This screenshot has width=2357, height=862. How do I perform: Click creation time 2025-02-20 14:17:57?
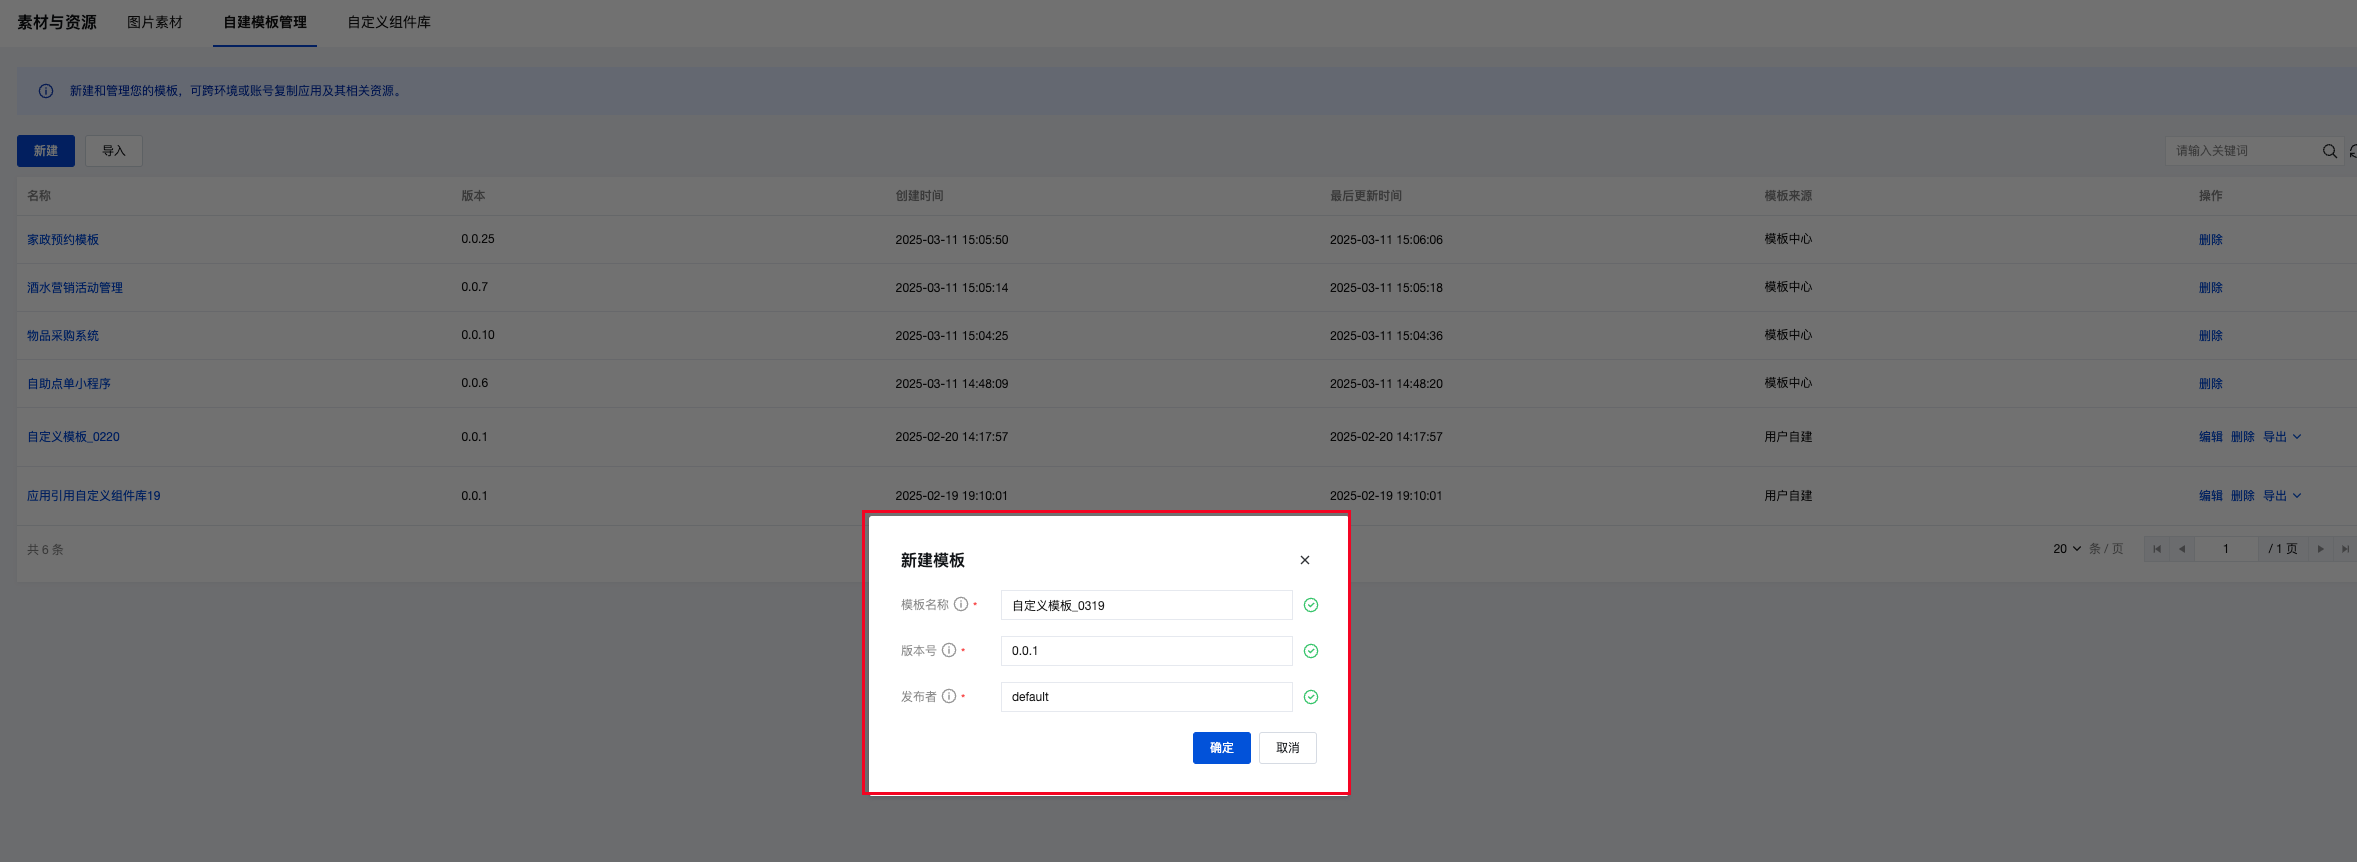(951, 437)
